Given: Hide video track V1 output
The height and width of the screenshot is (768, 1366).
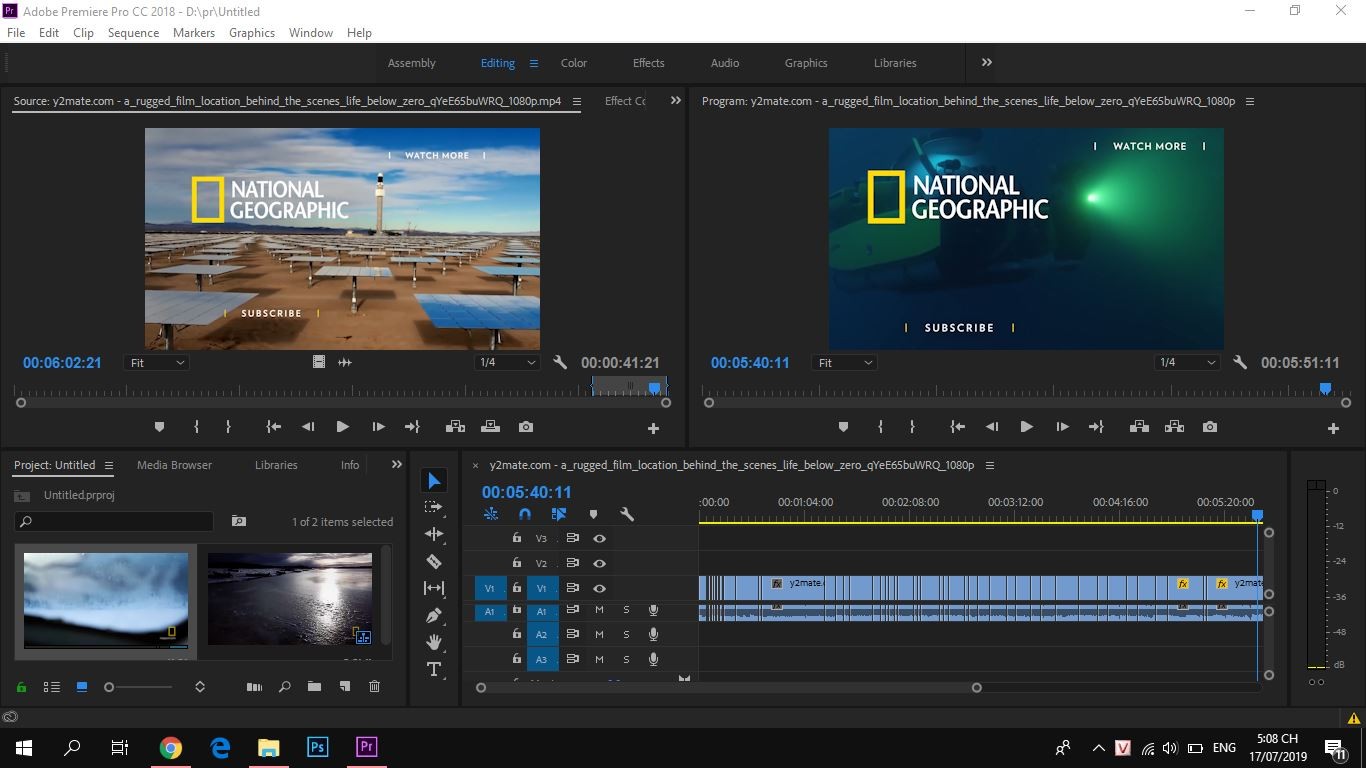Looking at the screenshot, I should (599, 588).
